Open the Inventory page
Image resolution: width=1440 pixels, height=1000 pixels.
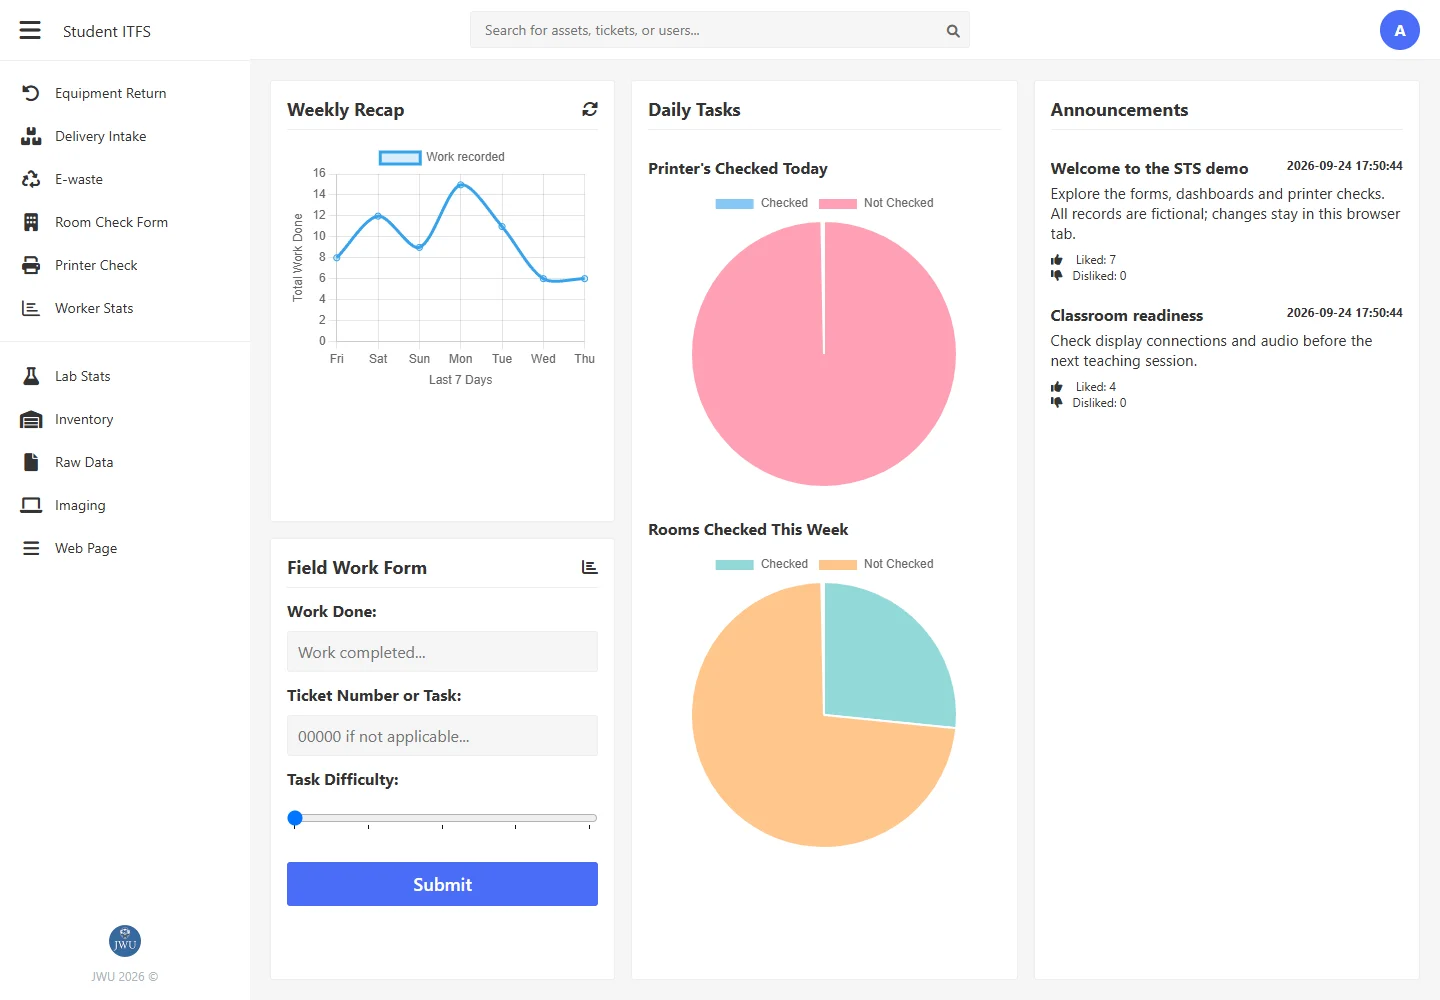(x=84, y=419)
